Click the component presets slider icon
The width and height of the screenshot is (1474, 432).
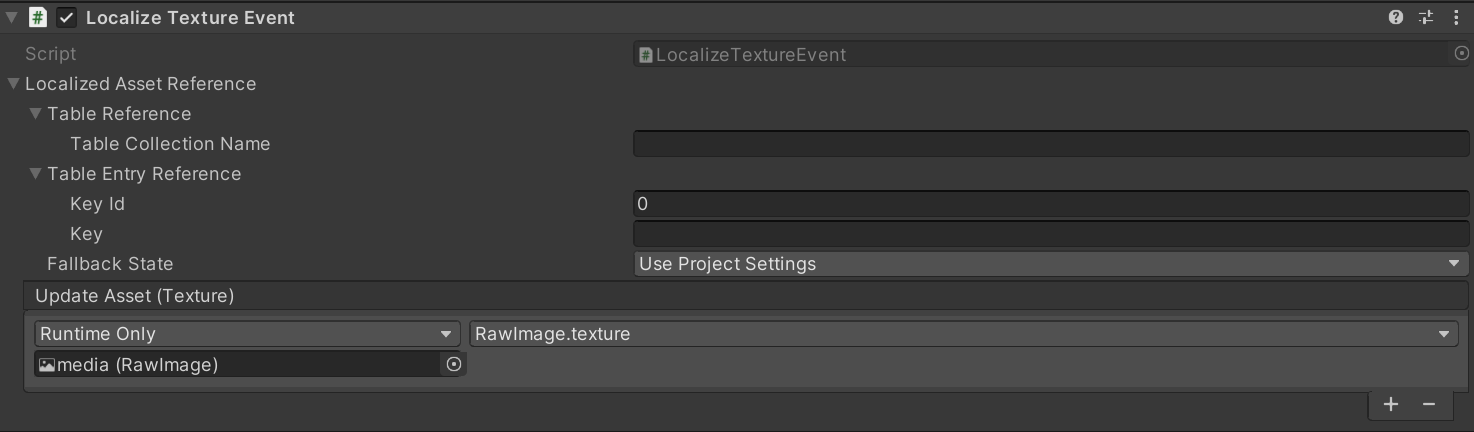click(x=1426, y=17)
